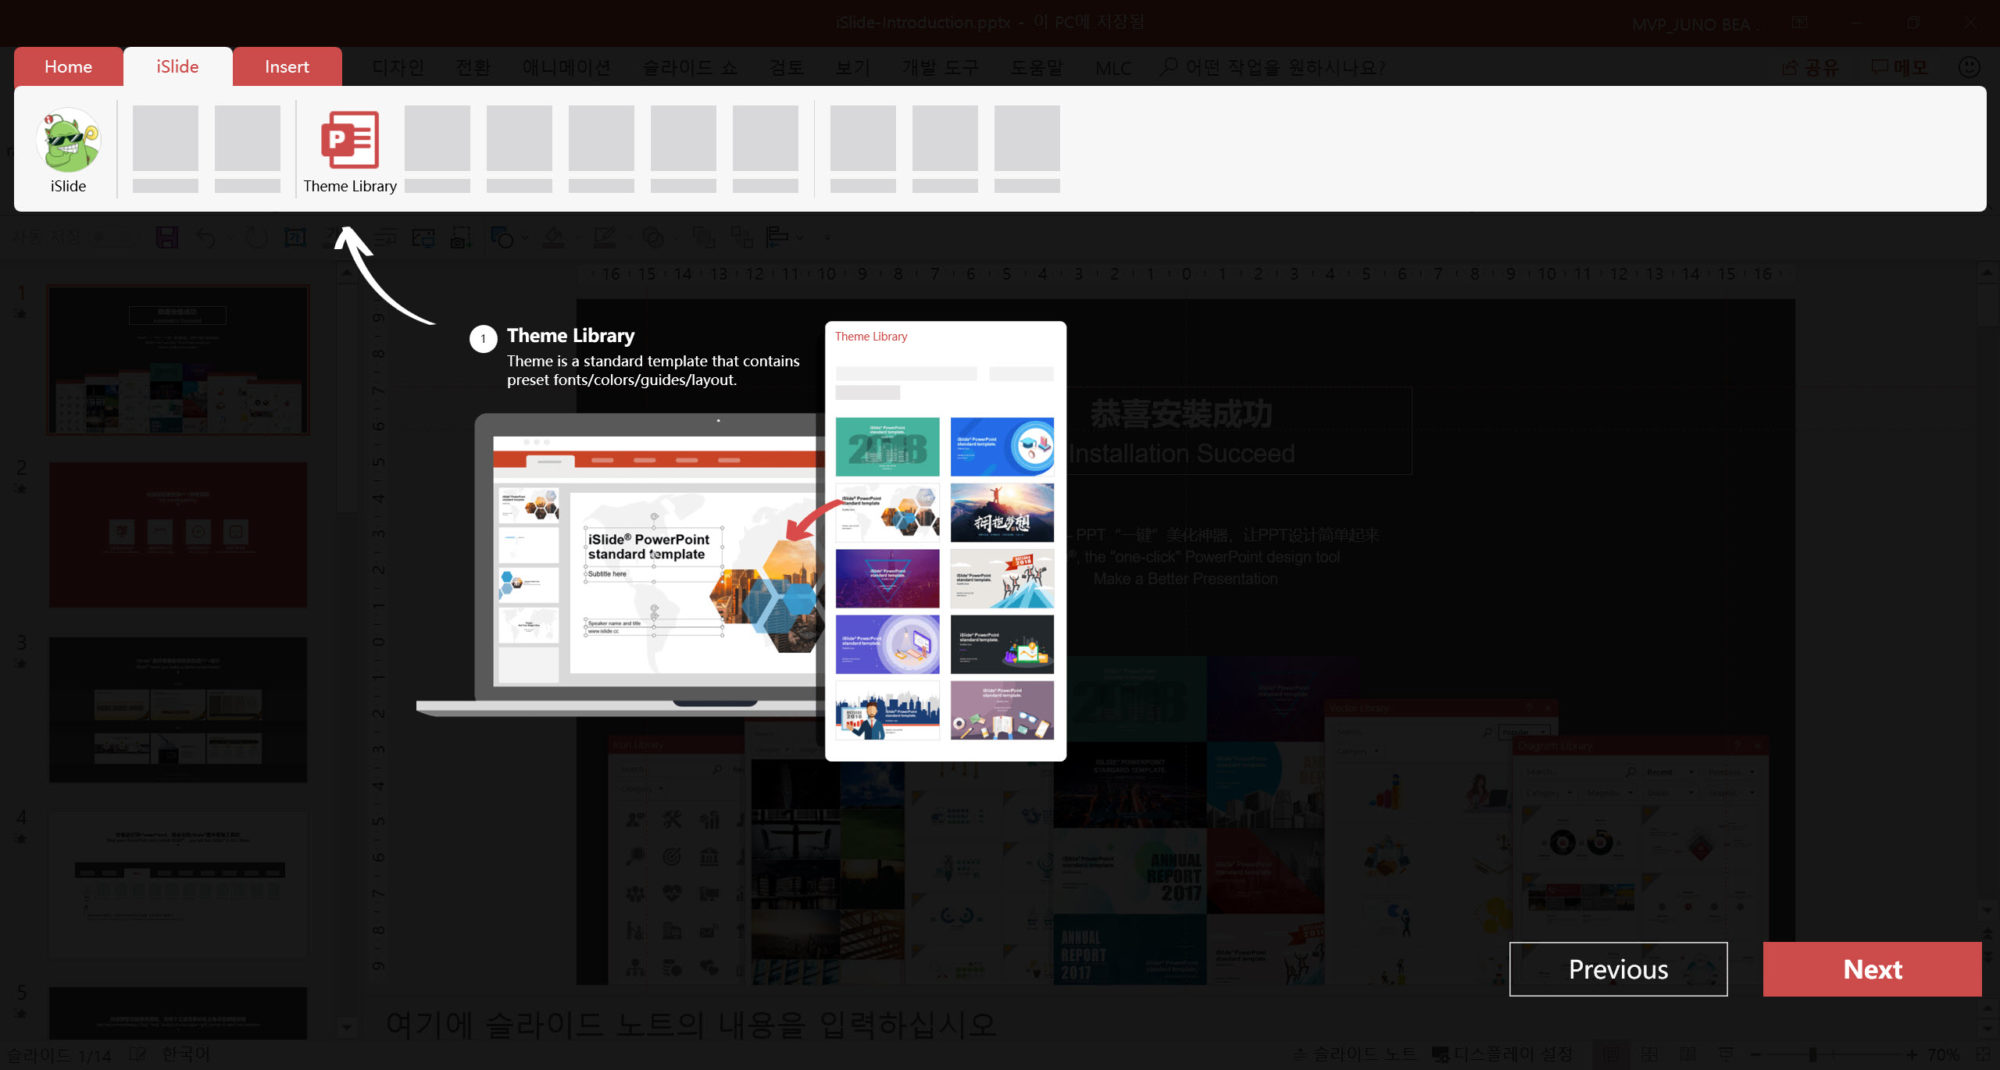Open the Theme Library ribbon button

coord(350,152)
